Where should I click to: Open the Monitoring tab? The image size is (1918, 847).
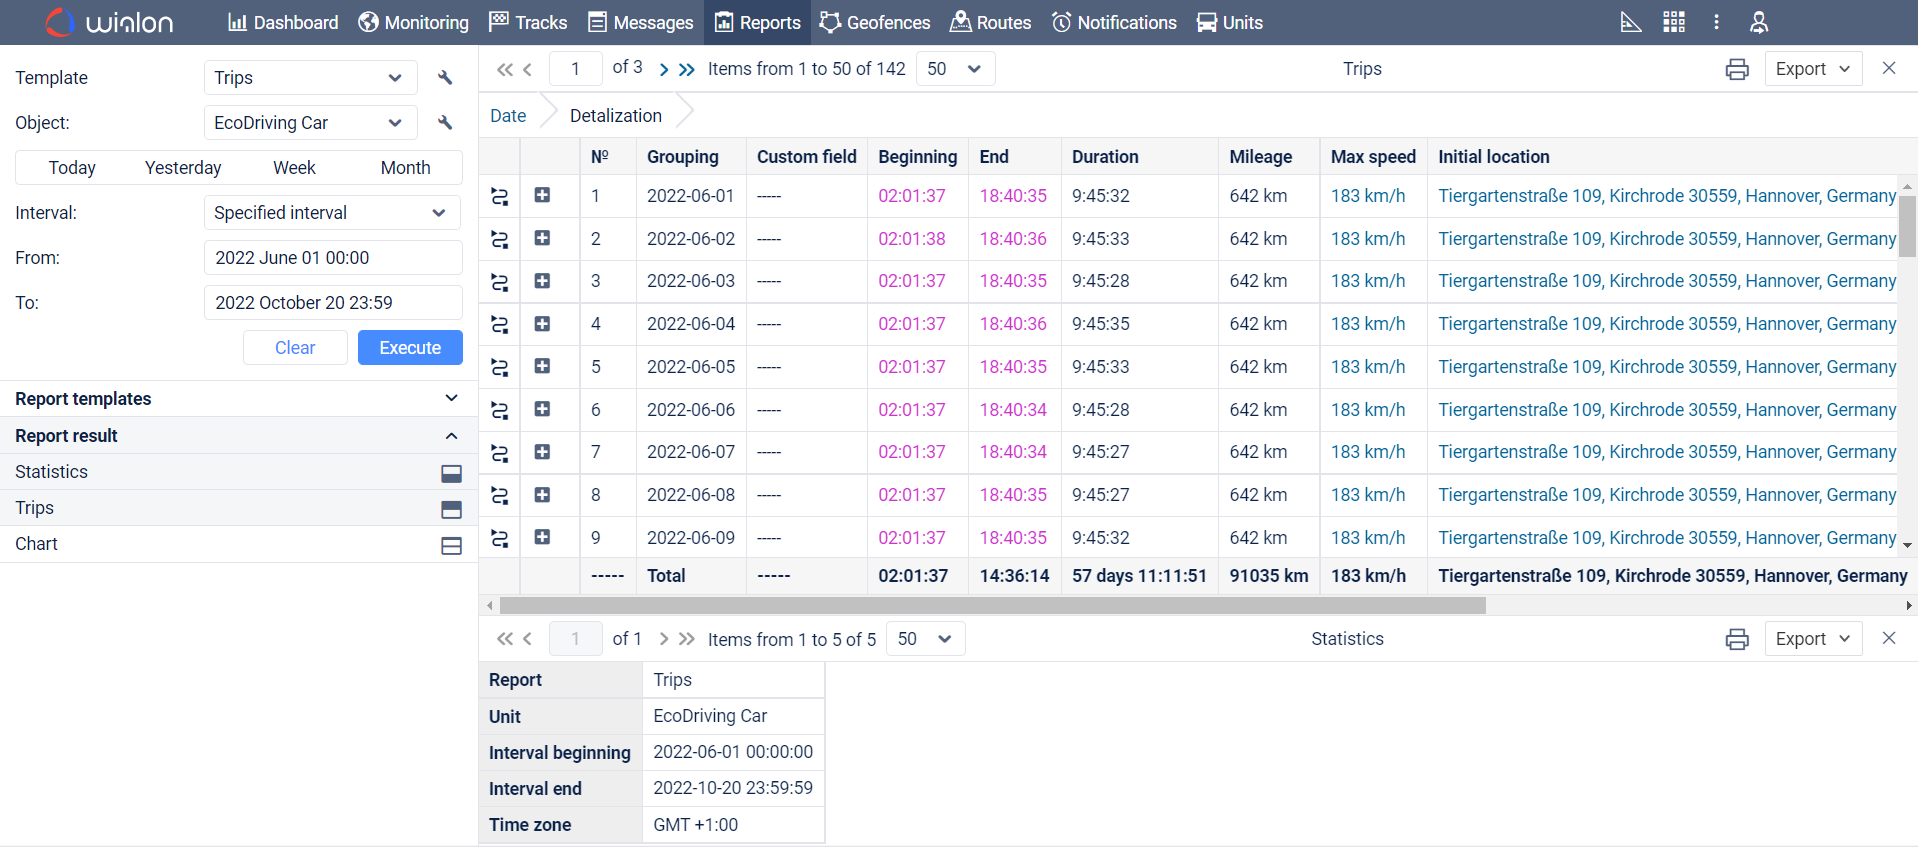(x=413, y=22)
